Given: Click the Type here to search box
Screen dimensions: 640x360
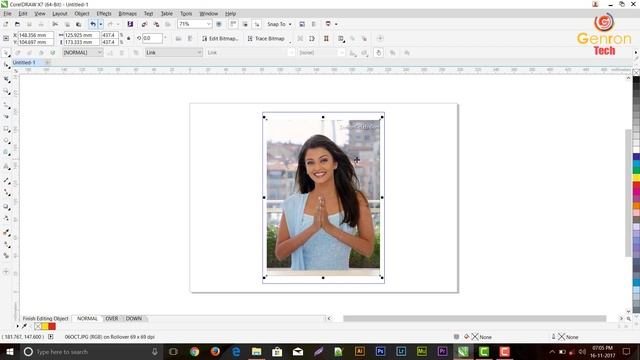Looking at the screenshot, I should 91,351.
